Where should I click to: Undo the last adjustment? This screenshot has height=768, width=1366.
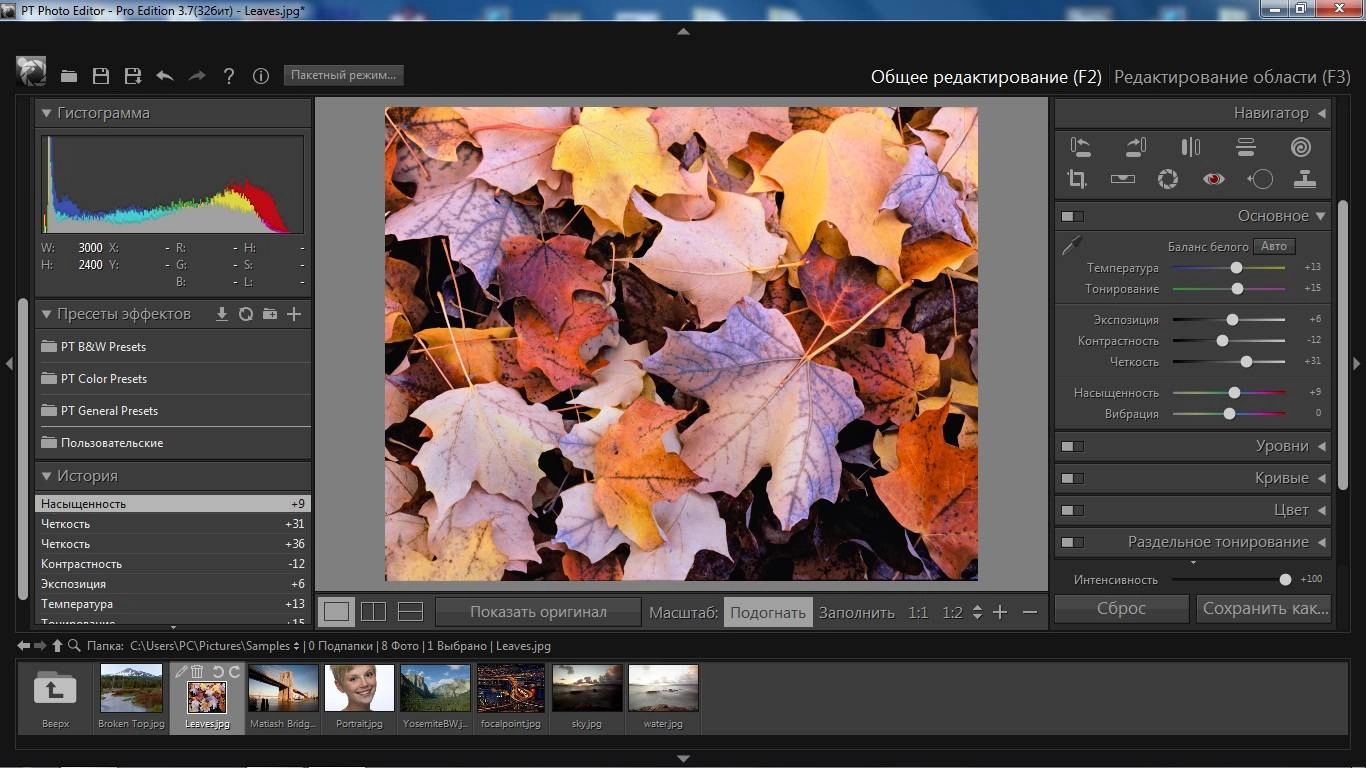165,76
